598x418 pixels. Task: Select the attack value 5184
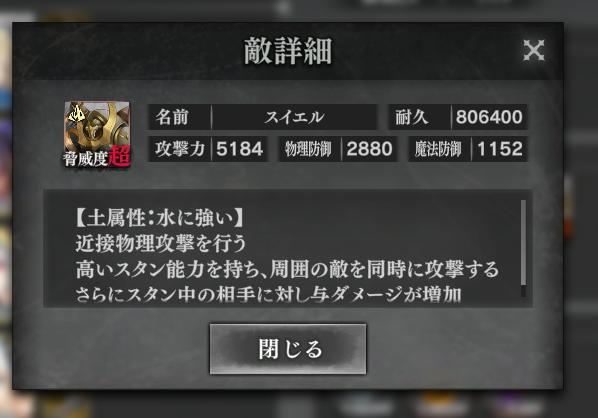pyautogui.click(x=240, y=149)
